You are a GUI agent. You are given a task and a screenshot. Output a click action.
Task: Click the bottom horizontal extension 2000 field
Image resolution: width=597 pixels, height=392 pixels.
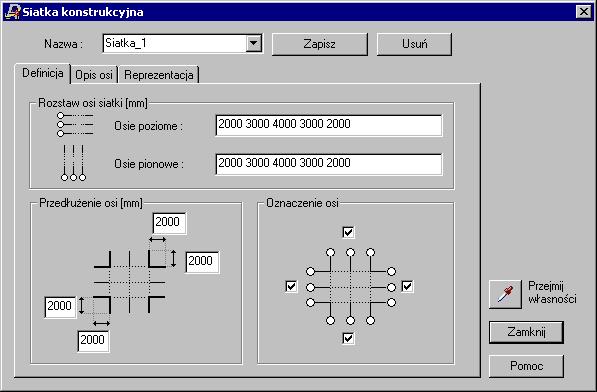click(93, 341)
